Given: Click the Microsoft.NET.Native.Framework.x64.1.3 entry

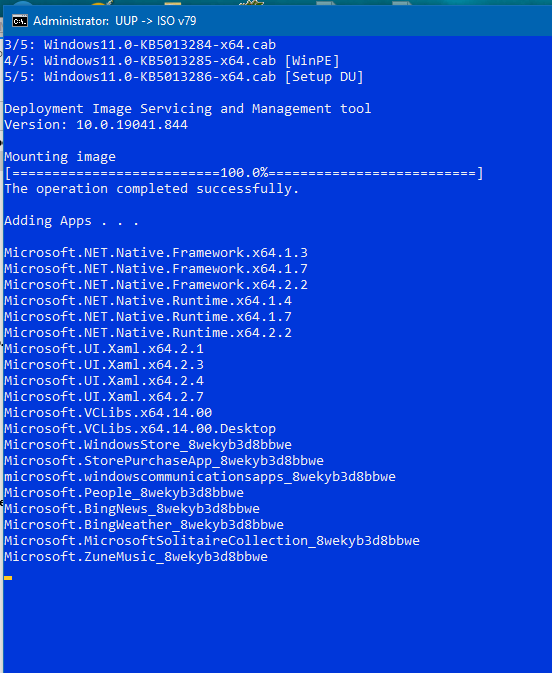Looking at the screenshot, I should [156, 252].
